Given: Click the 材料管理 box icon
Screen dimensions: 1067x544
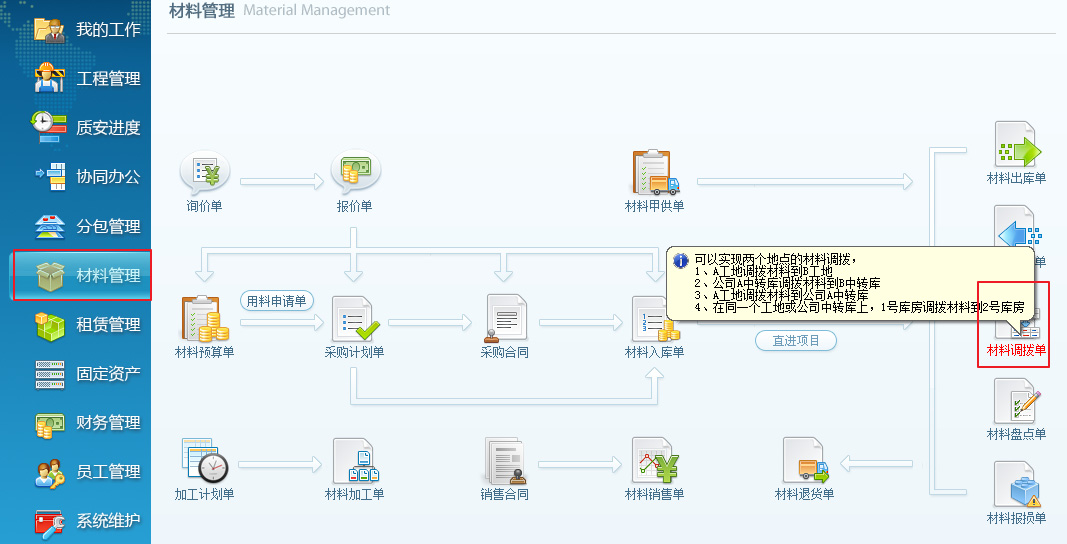Looking at the screenshot, I should point(50,276).
